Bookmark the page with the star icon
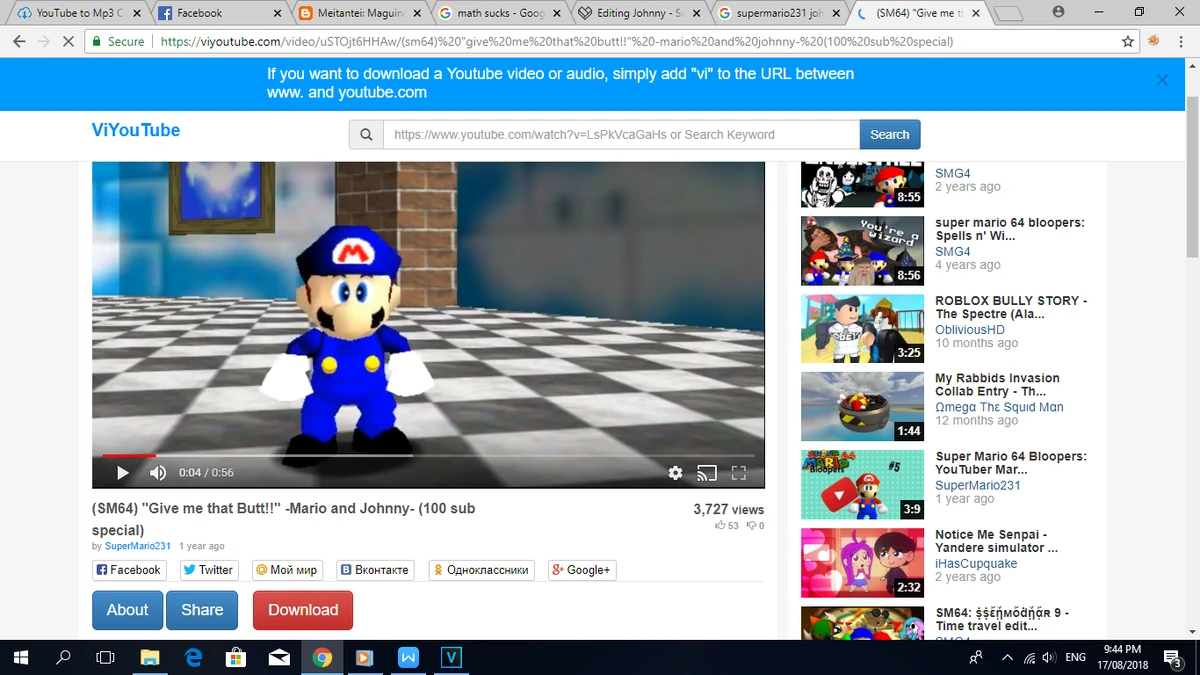Image resolution: width=1200 pixels, height=675 pixels. [1127, 42]
